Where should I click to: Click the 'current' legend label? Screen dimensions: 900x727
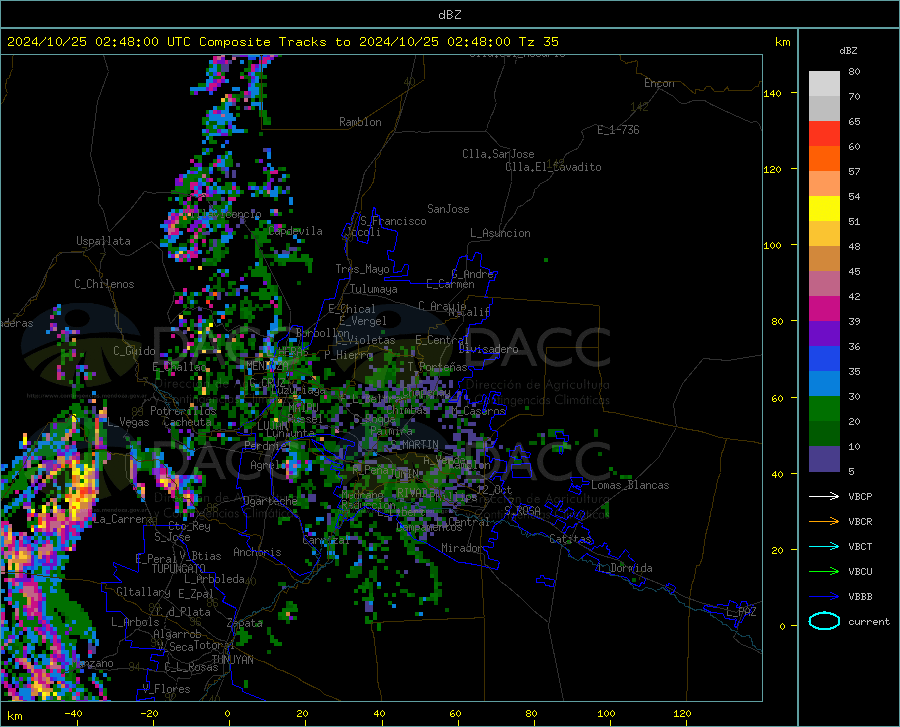click(868, 621)
